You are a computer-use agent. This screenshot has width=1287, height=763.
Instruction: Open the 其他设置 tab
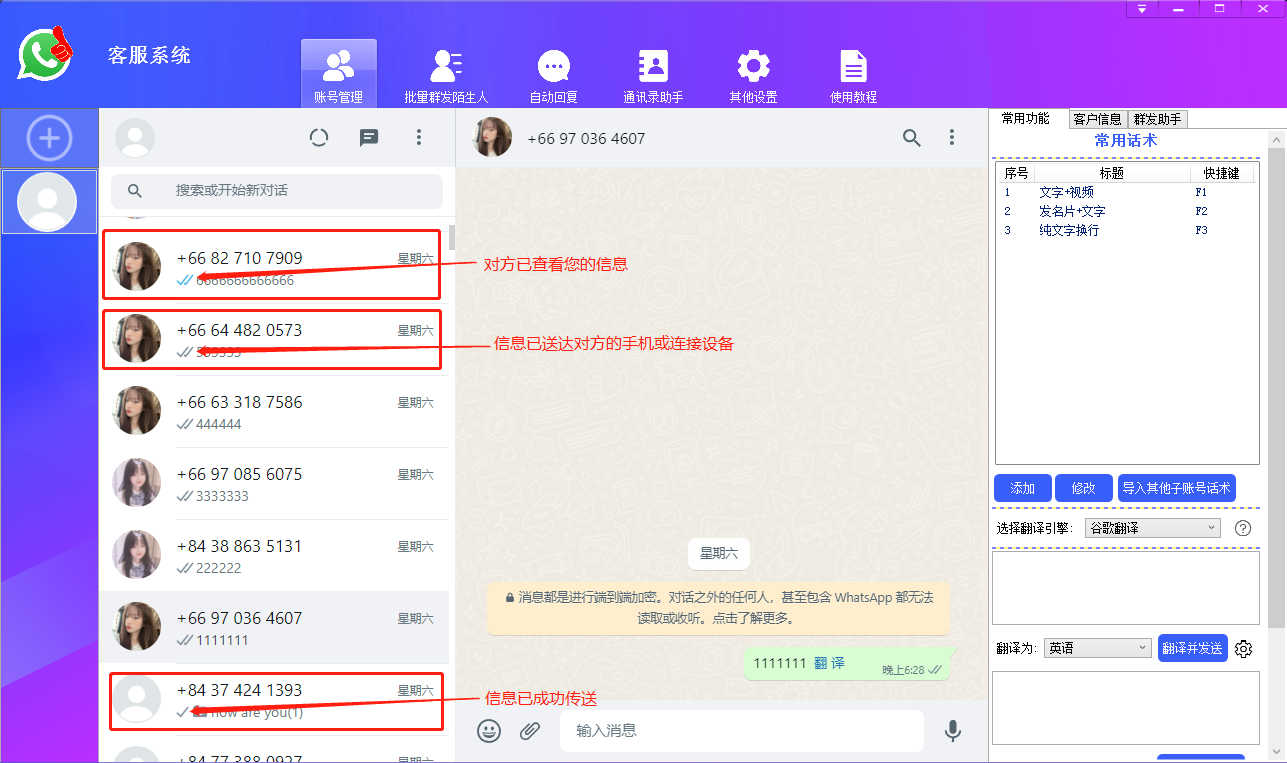[753, 75]
